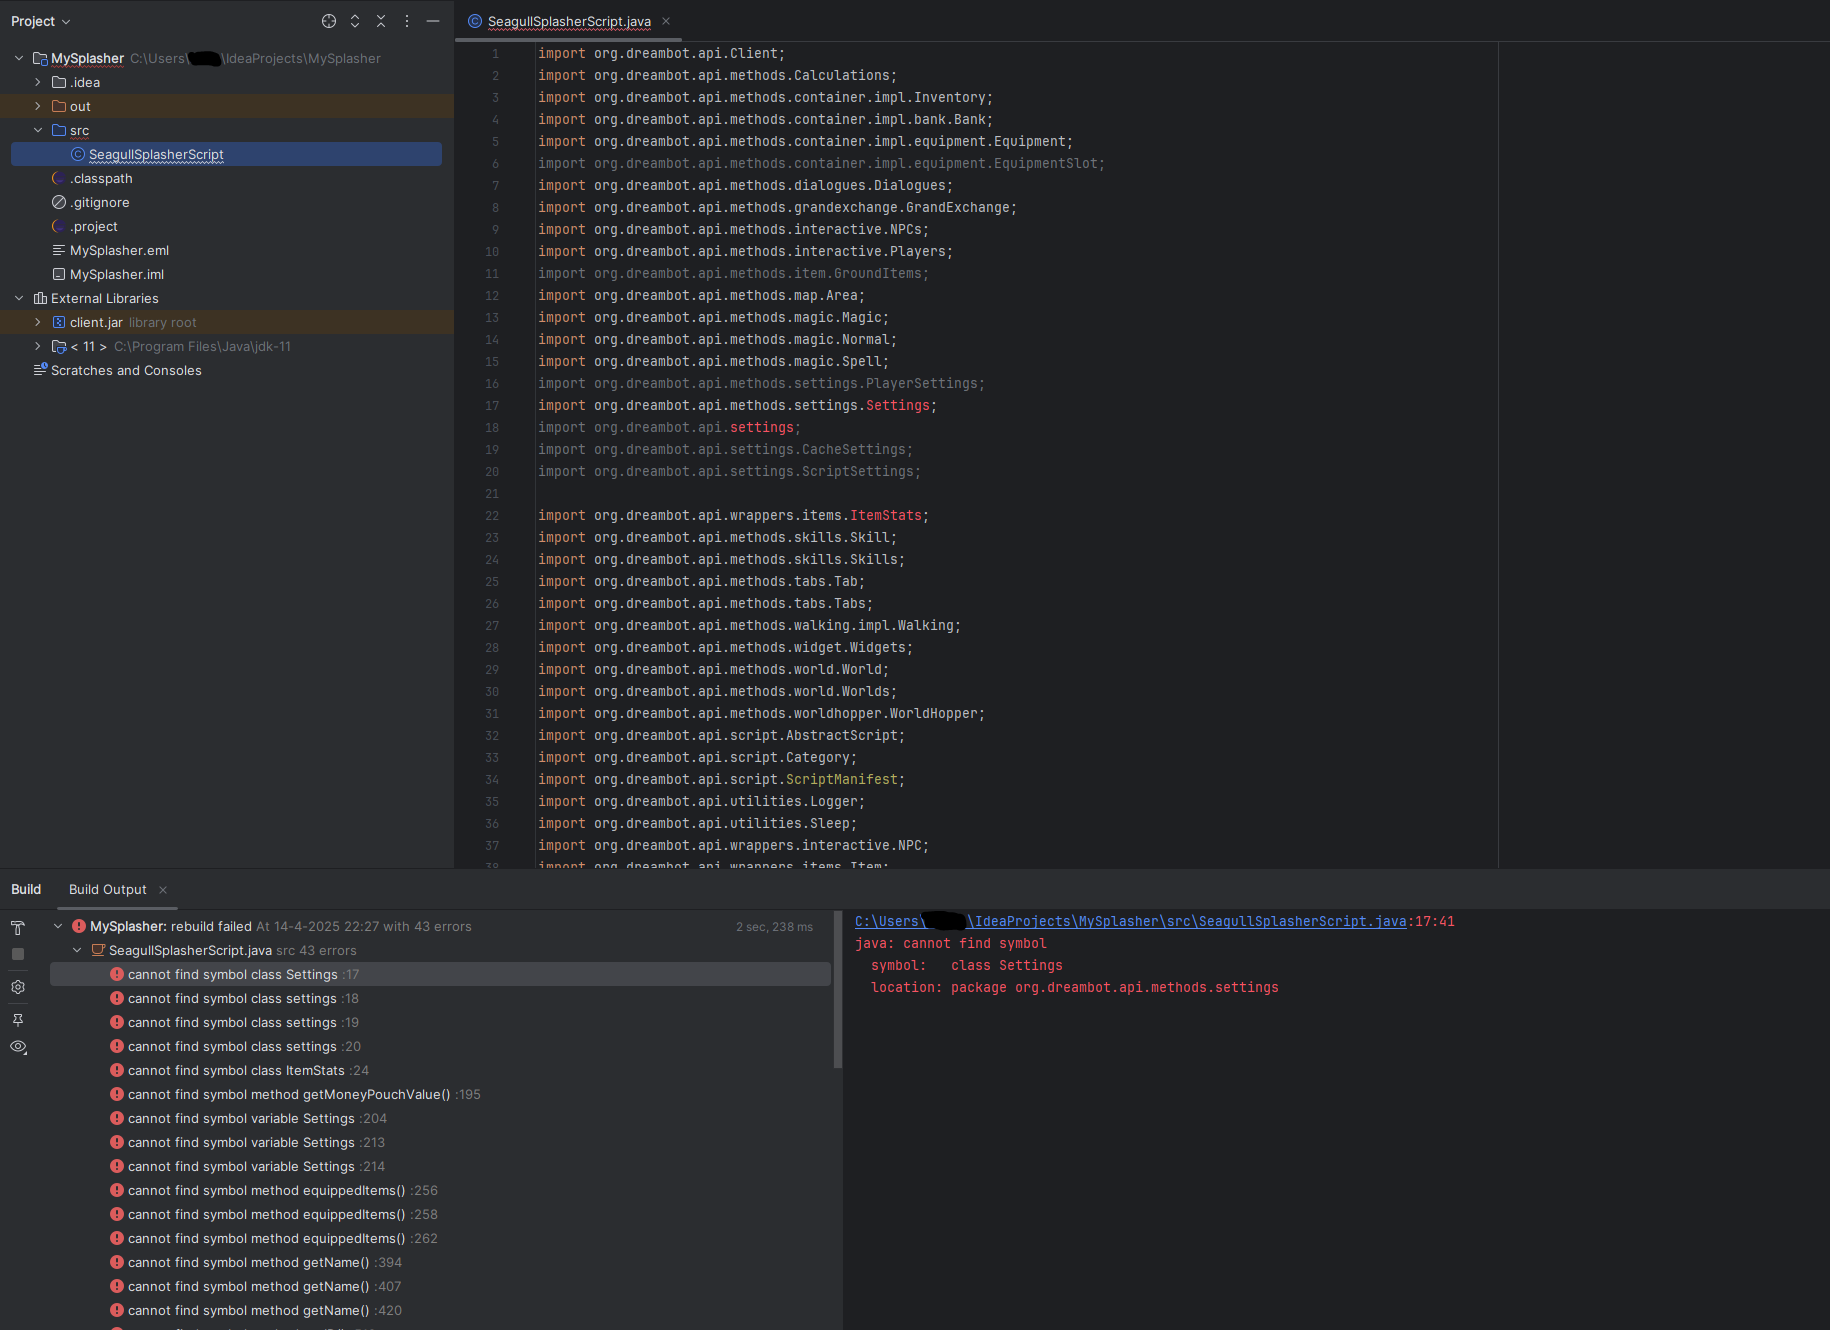Click red 'ItemStats' on import line 22

click(886, 515)
